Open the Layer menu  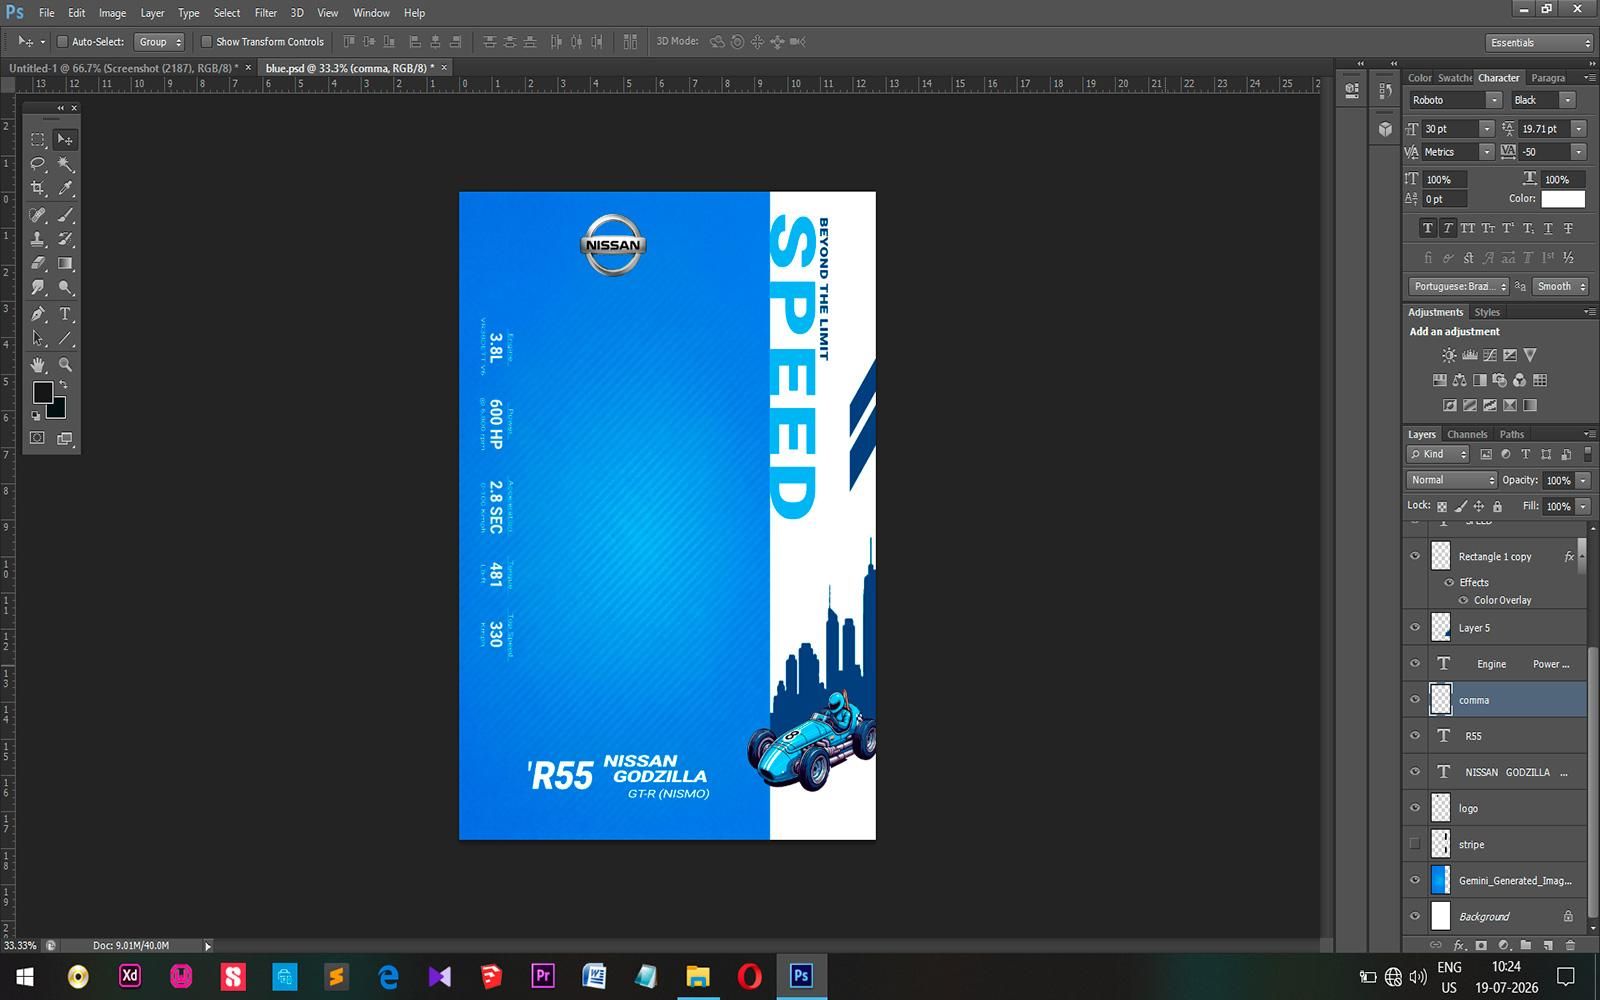click(x=152, y=13)
